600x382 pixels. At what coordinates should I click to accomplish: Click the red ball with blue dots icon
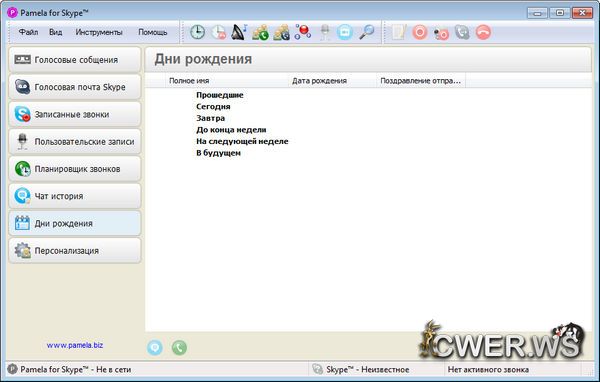[302, 32]
